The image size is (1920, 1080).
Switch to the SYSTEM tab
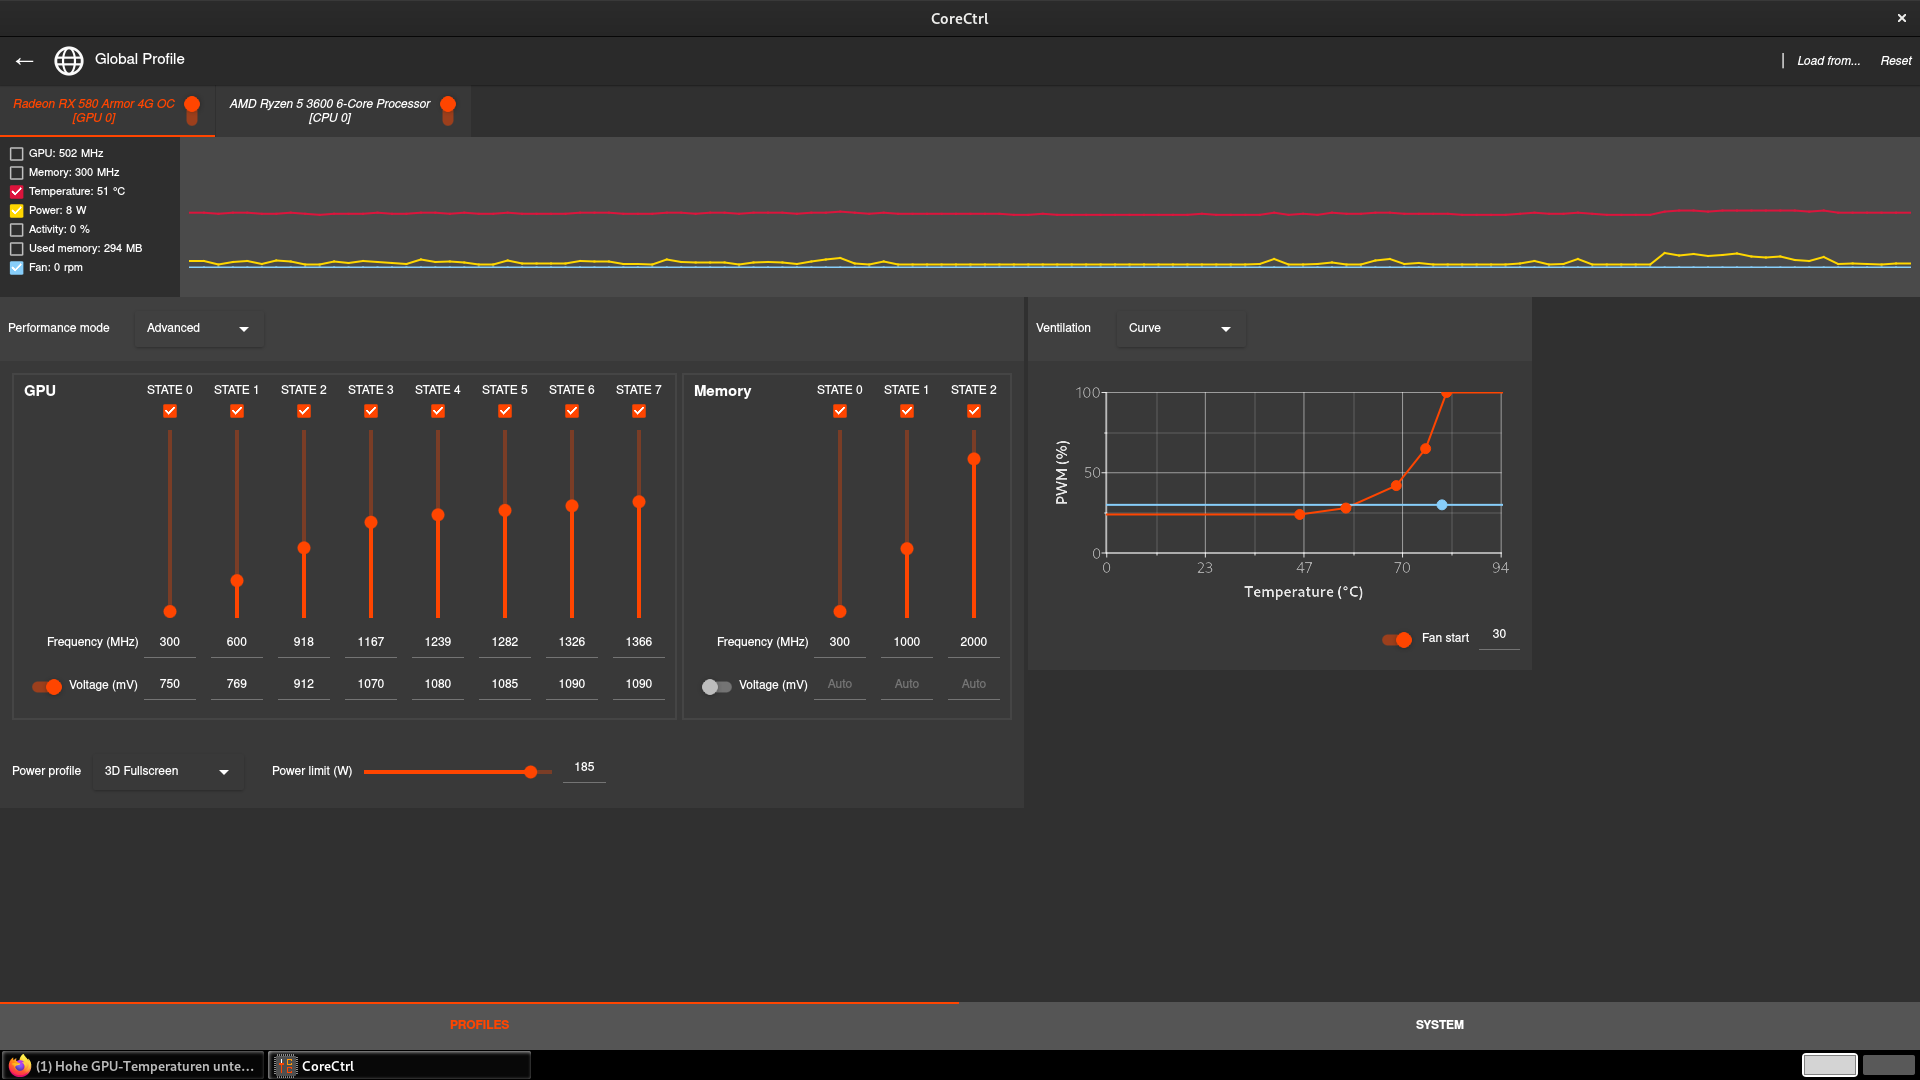coord(1439,1025)
